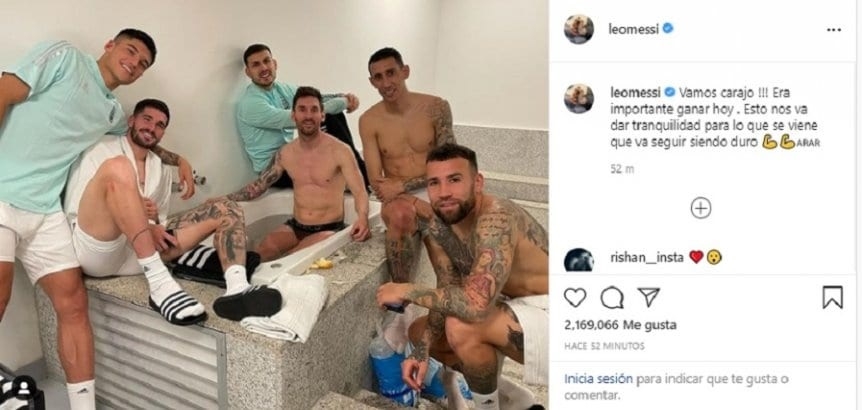This screenshot has height=410, width=862.
Task: Click the HACE 52 MINUTOS timestamp
Action: tap(604, 346)
